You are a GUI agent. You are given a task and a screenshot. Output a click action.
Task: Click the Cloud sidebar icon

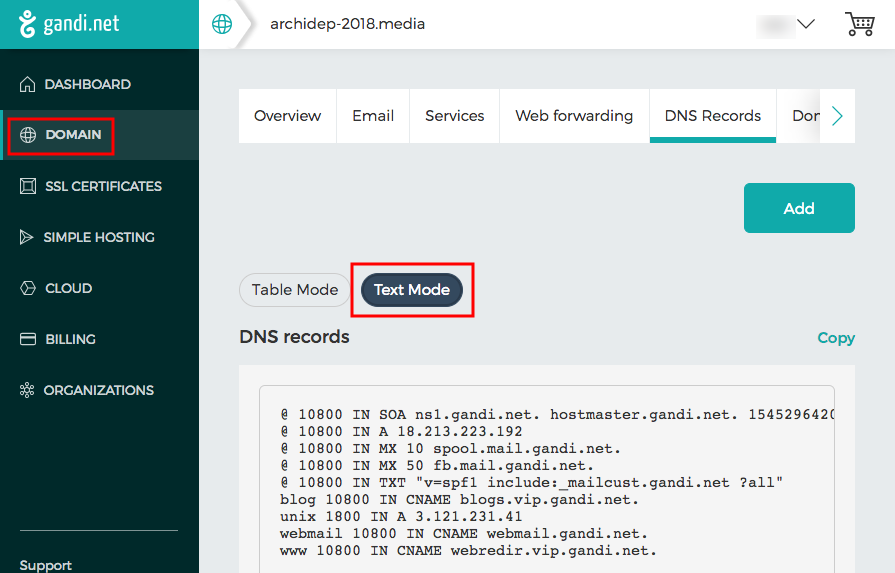point(27,288)
